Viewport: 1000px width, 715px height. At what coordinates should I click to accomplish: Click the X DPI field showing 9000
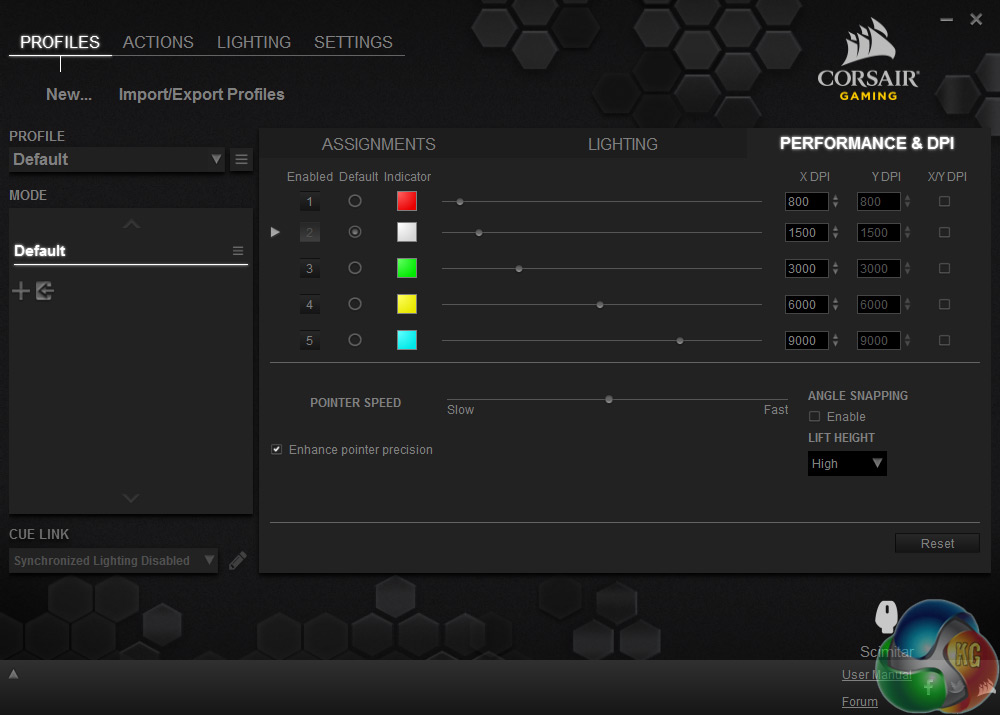(x=807, y=341)
